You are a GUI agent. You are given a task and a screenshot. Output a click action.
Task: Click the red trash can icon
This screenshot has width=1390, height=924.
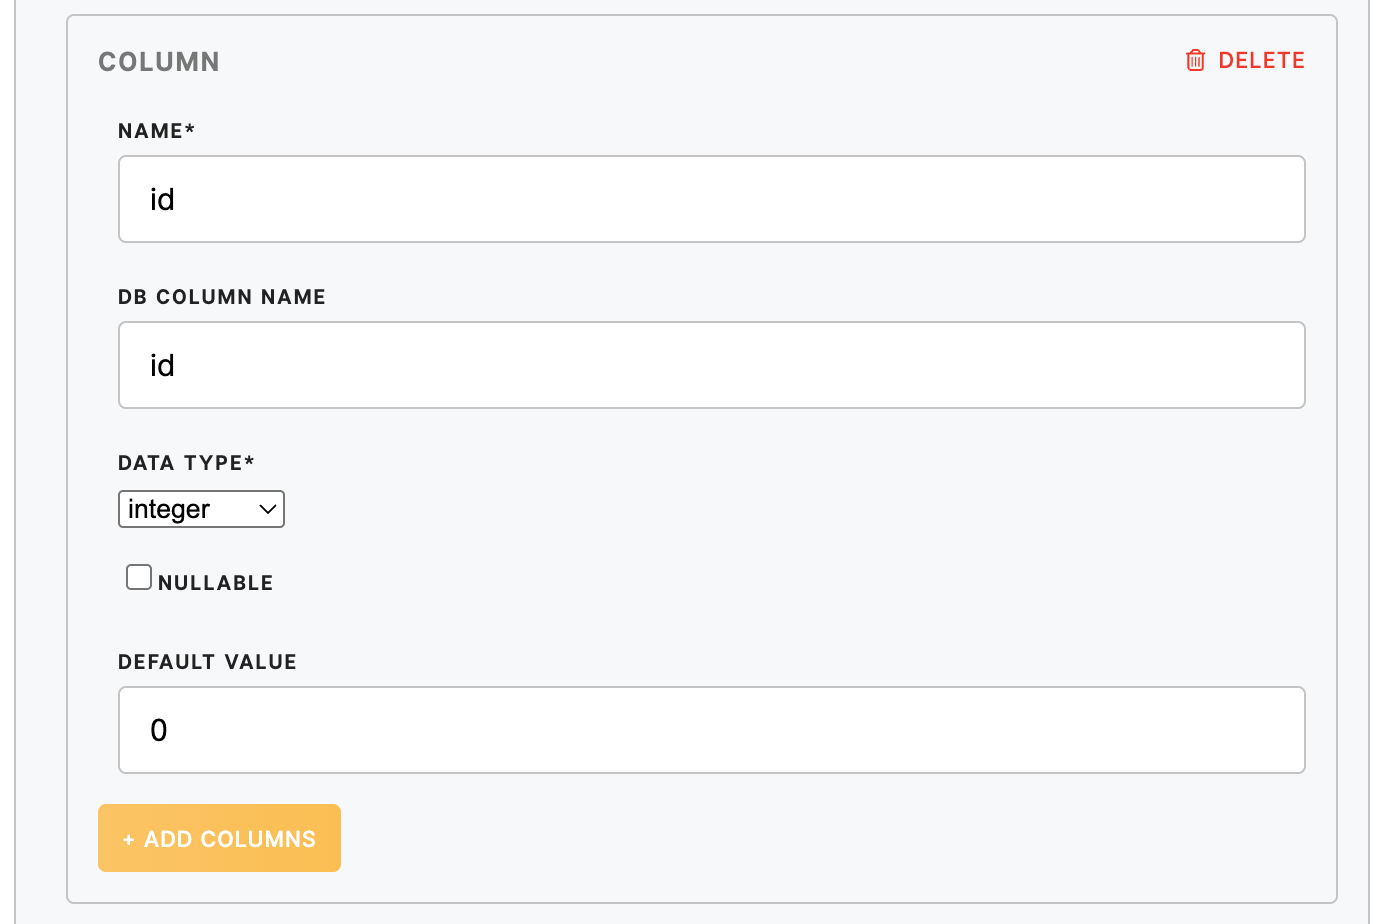click(x=1195, y=61)
